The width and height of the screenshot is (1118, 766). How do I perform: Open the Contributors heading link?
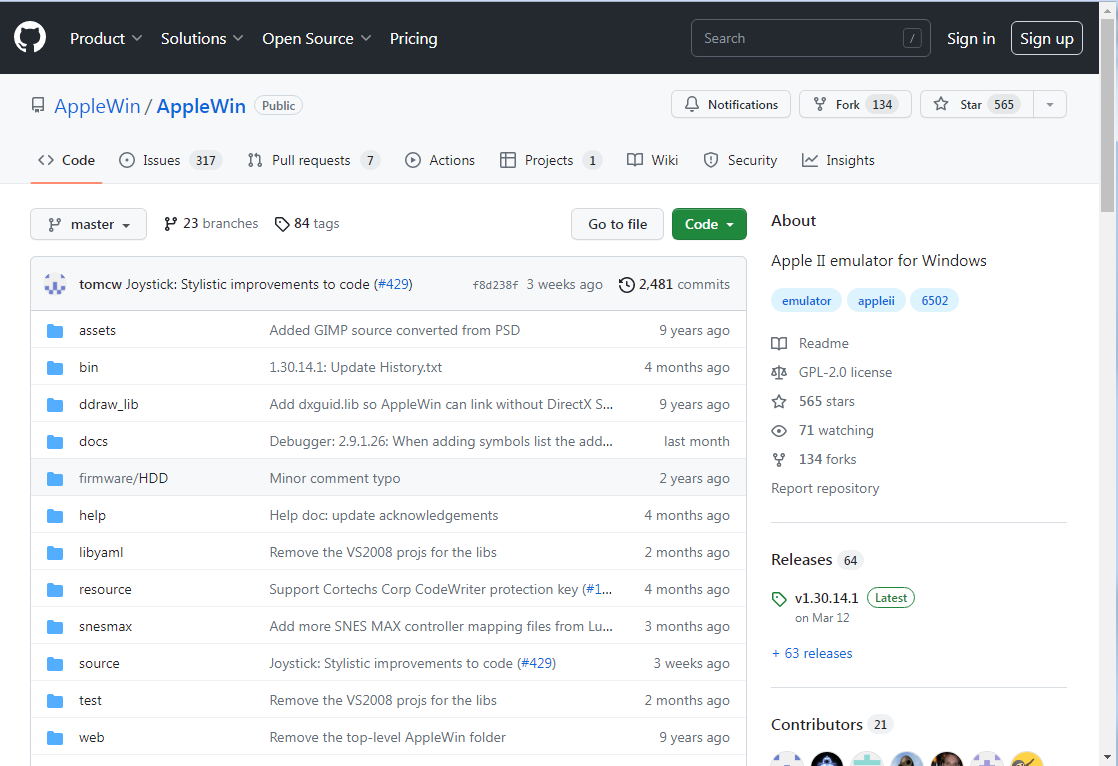(x=831, y=725)
